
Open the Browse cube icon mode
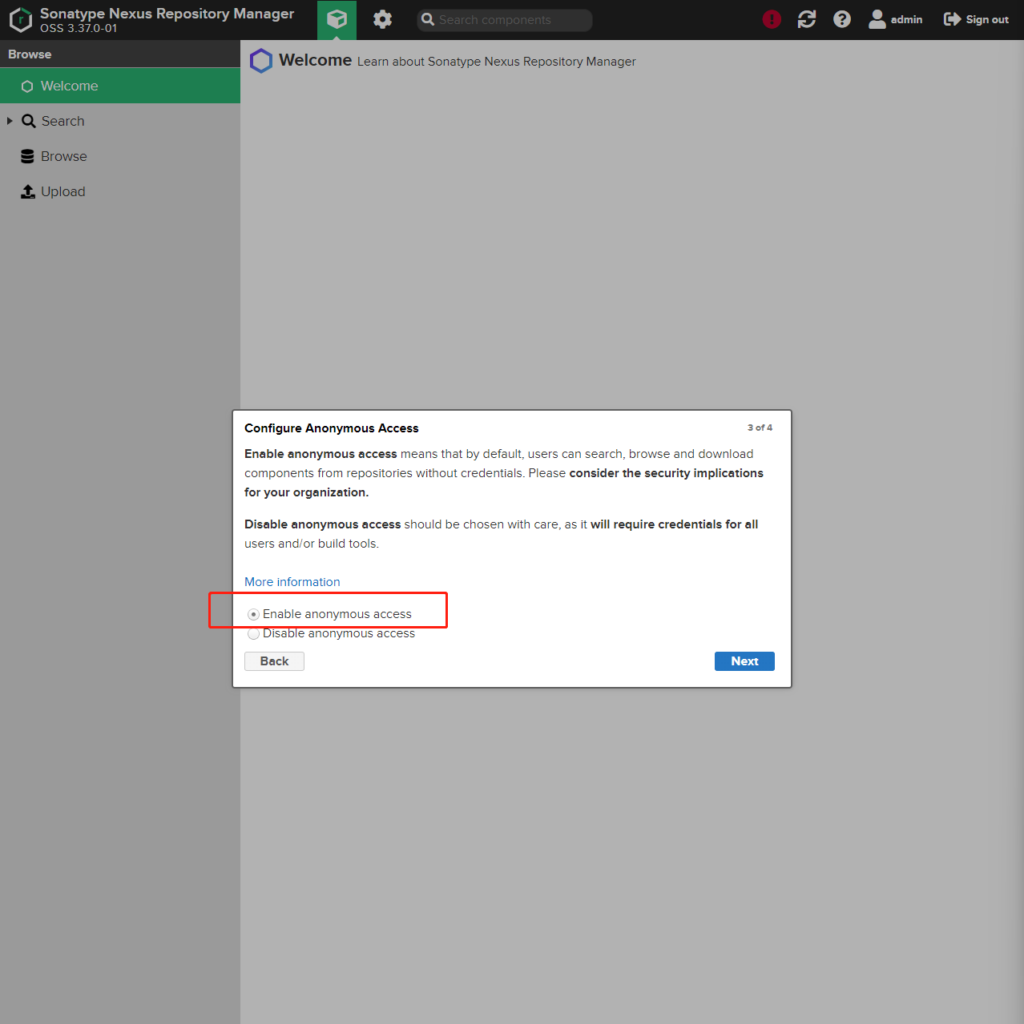tap(337, 20)
